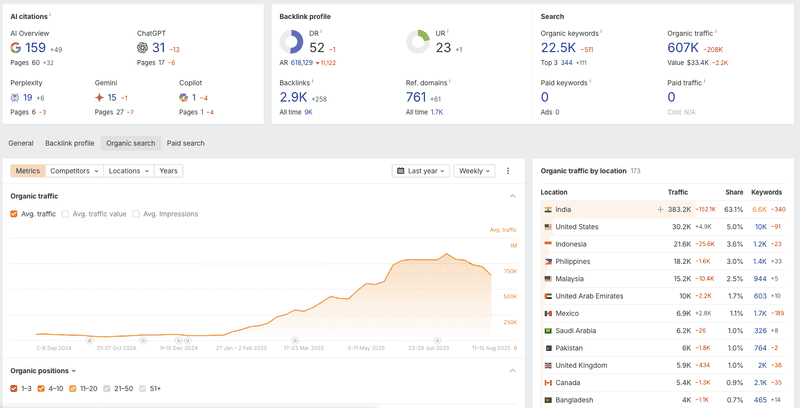Viewport: 800px width, 408px height.
Task: Click the Malaysia flag icon
Action: point(548,279)
